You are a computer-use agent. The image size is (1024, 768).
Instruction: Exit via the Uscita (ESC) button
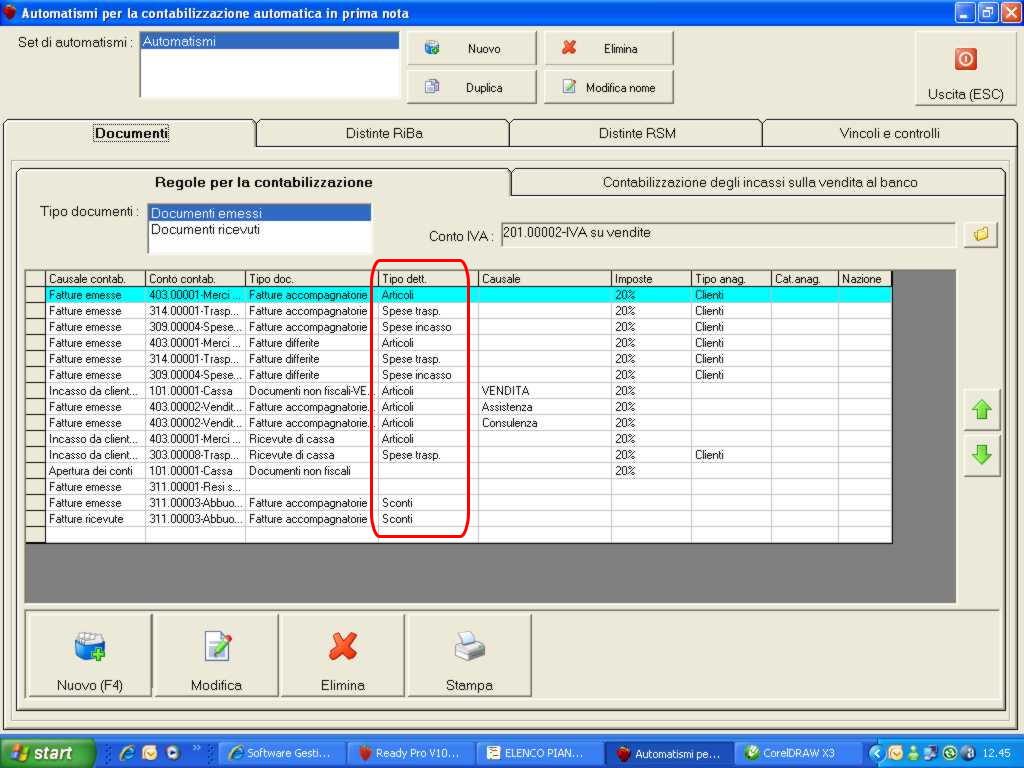point(965,69)
